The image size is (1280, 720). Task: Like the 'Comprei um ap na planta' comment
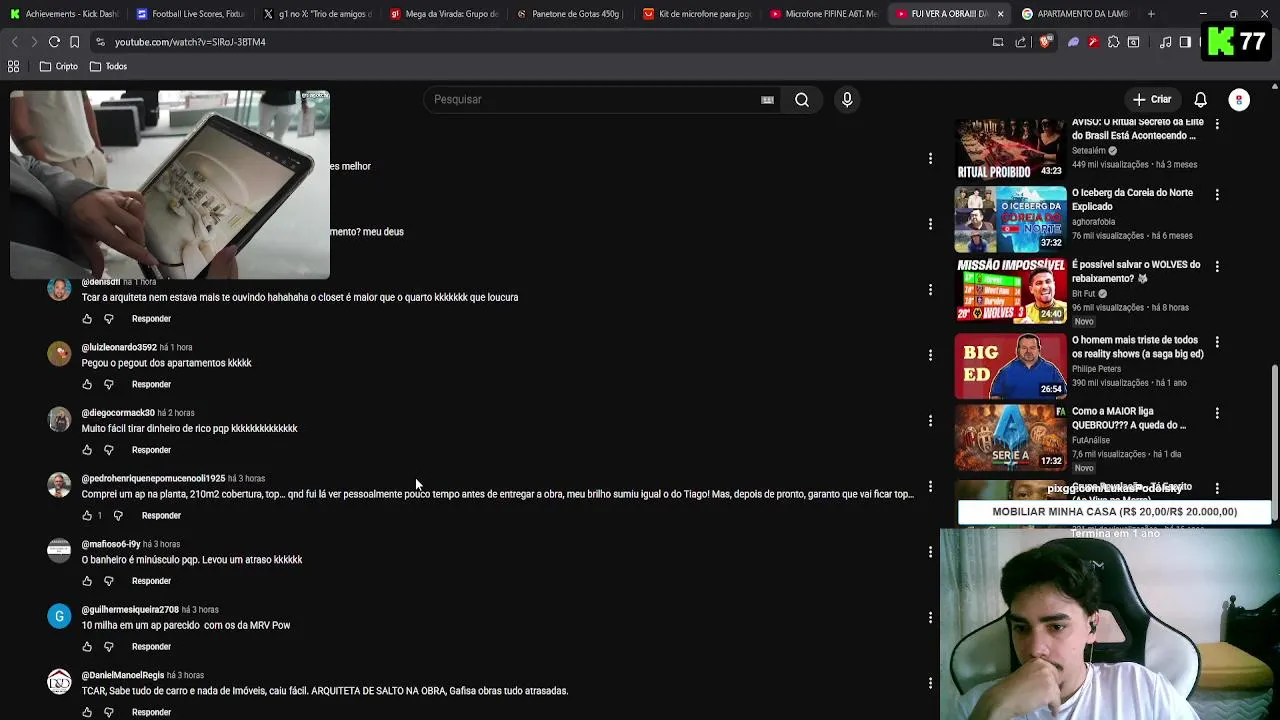click(x=87, y=516)
